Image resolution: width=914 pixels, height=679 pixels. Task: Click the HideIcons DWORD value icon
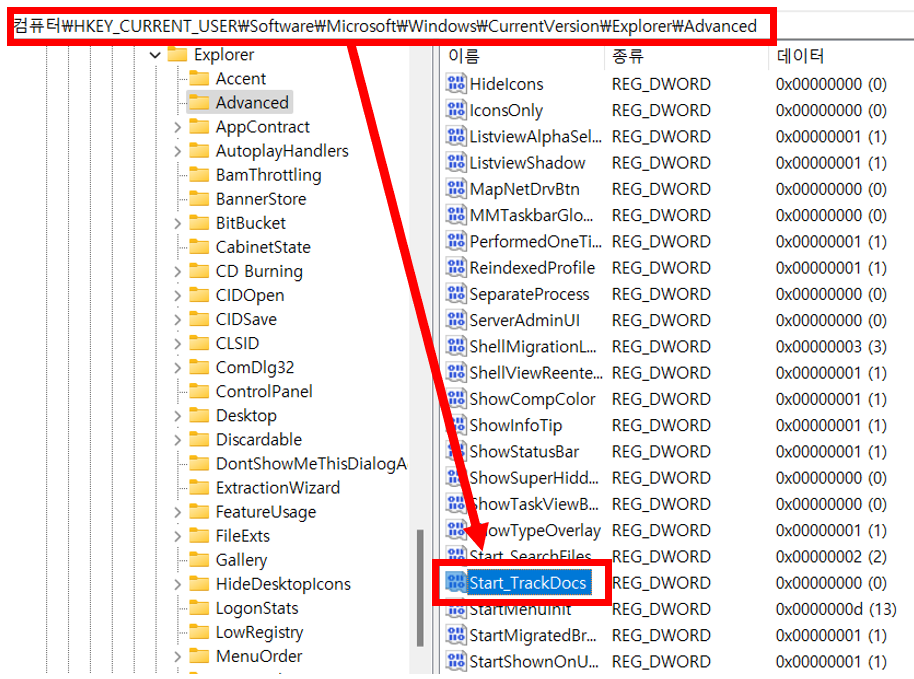(456, 84)
